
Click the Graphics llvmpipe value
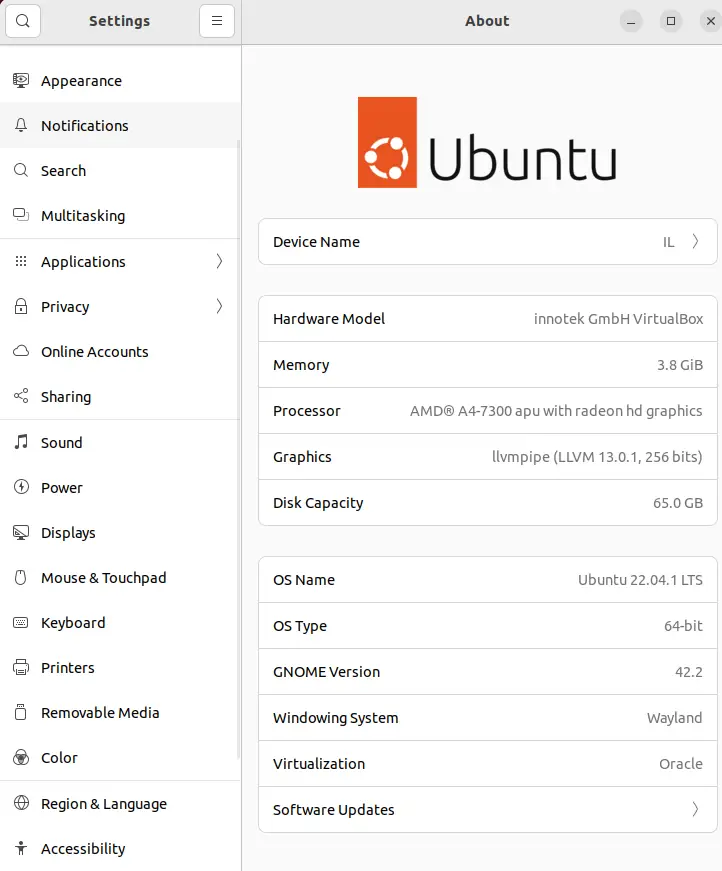597,457
